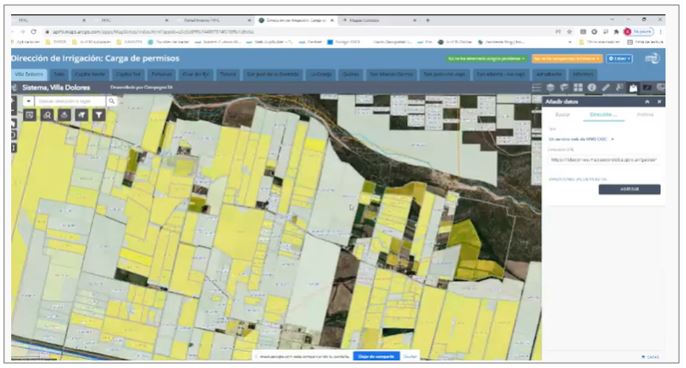
Task: Switch to the Archivo tab in panel
Action: 645,115
